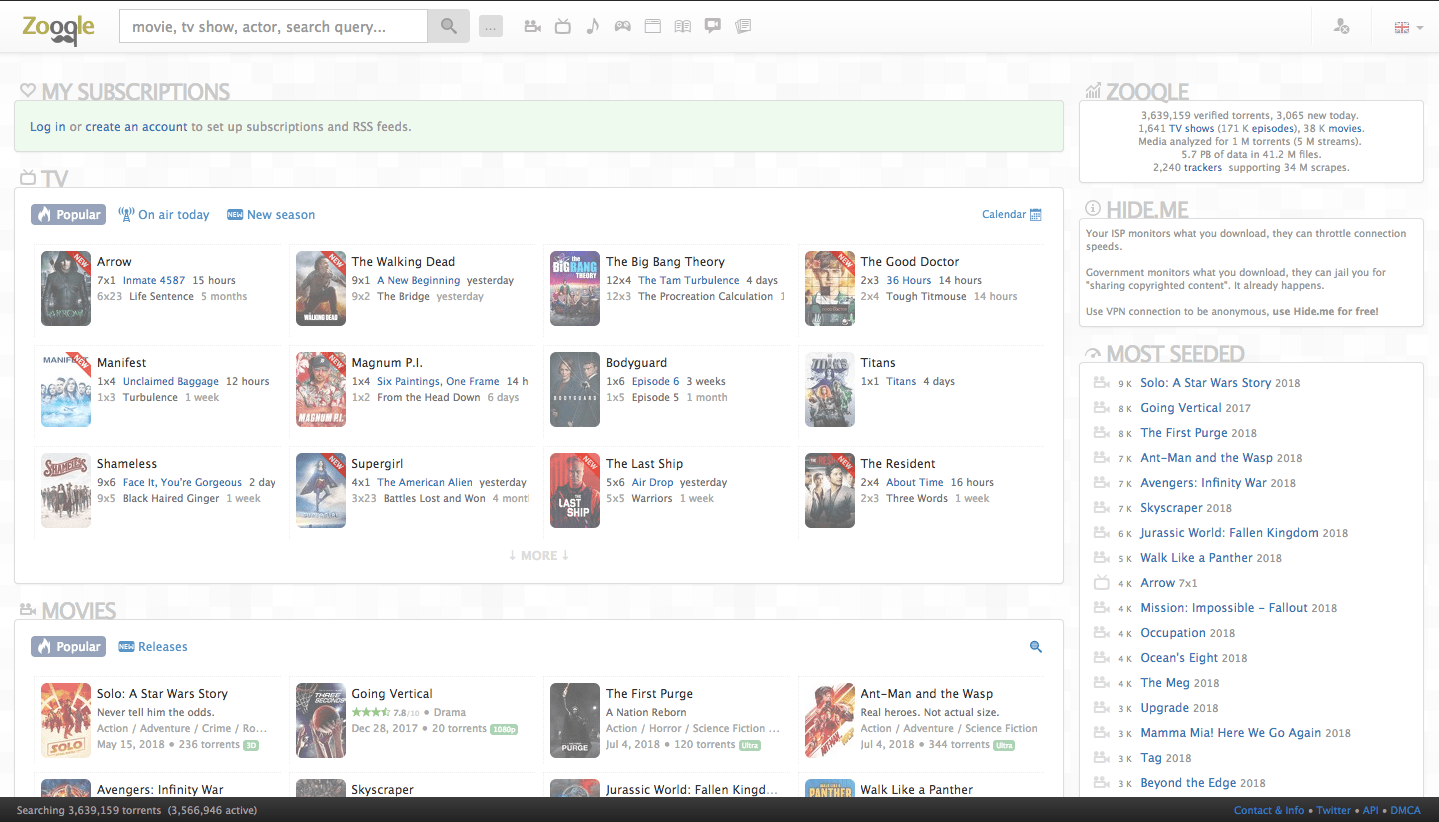
Task: Open the papers documents category icon
Action: [743, 26]
